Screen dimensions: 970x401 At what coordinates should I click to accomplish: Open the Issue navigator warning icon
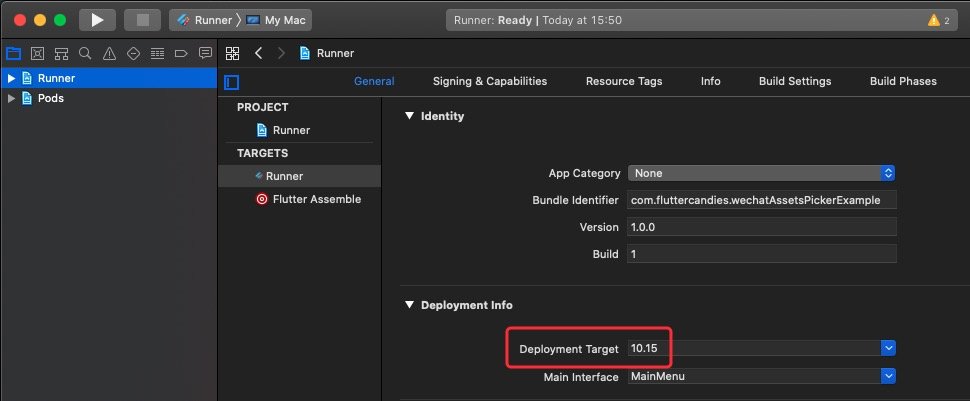click(x=109, y=54)
